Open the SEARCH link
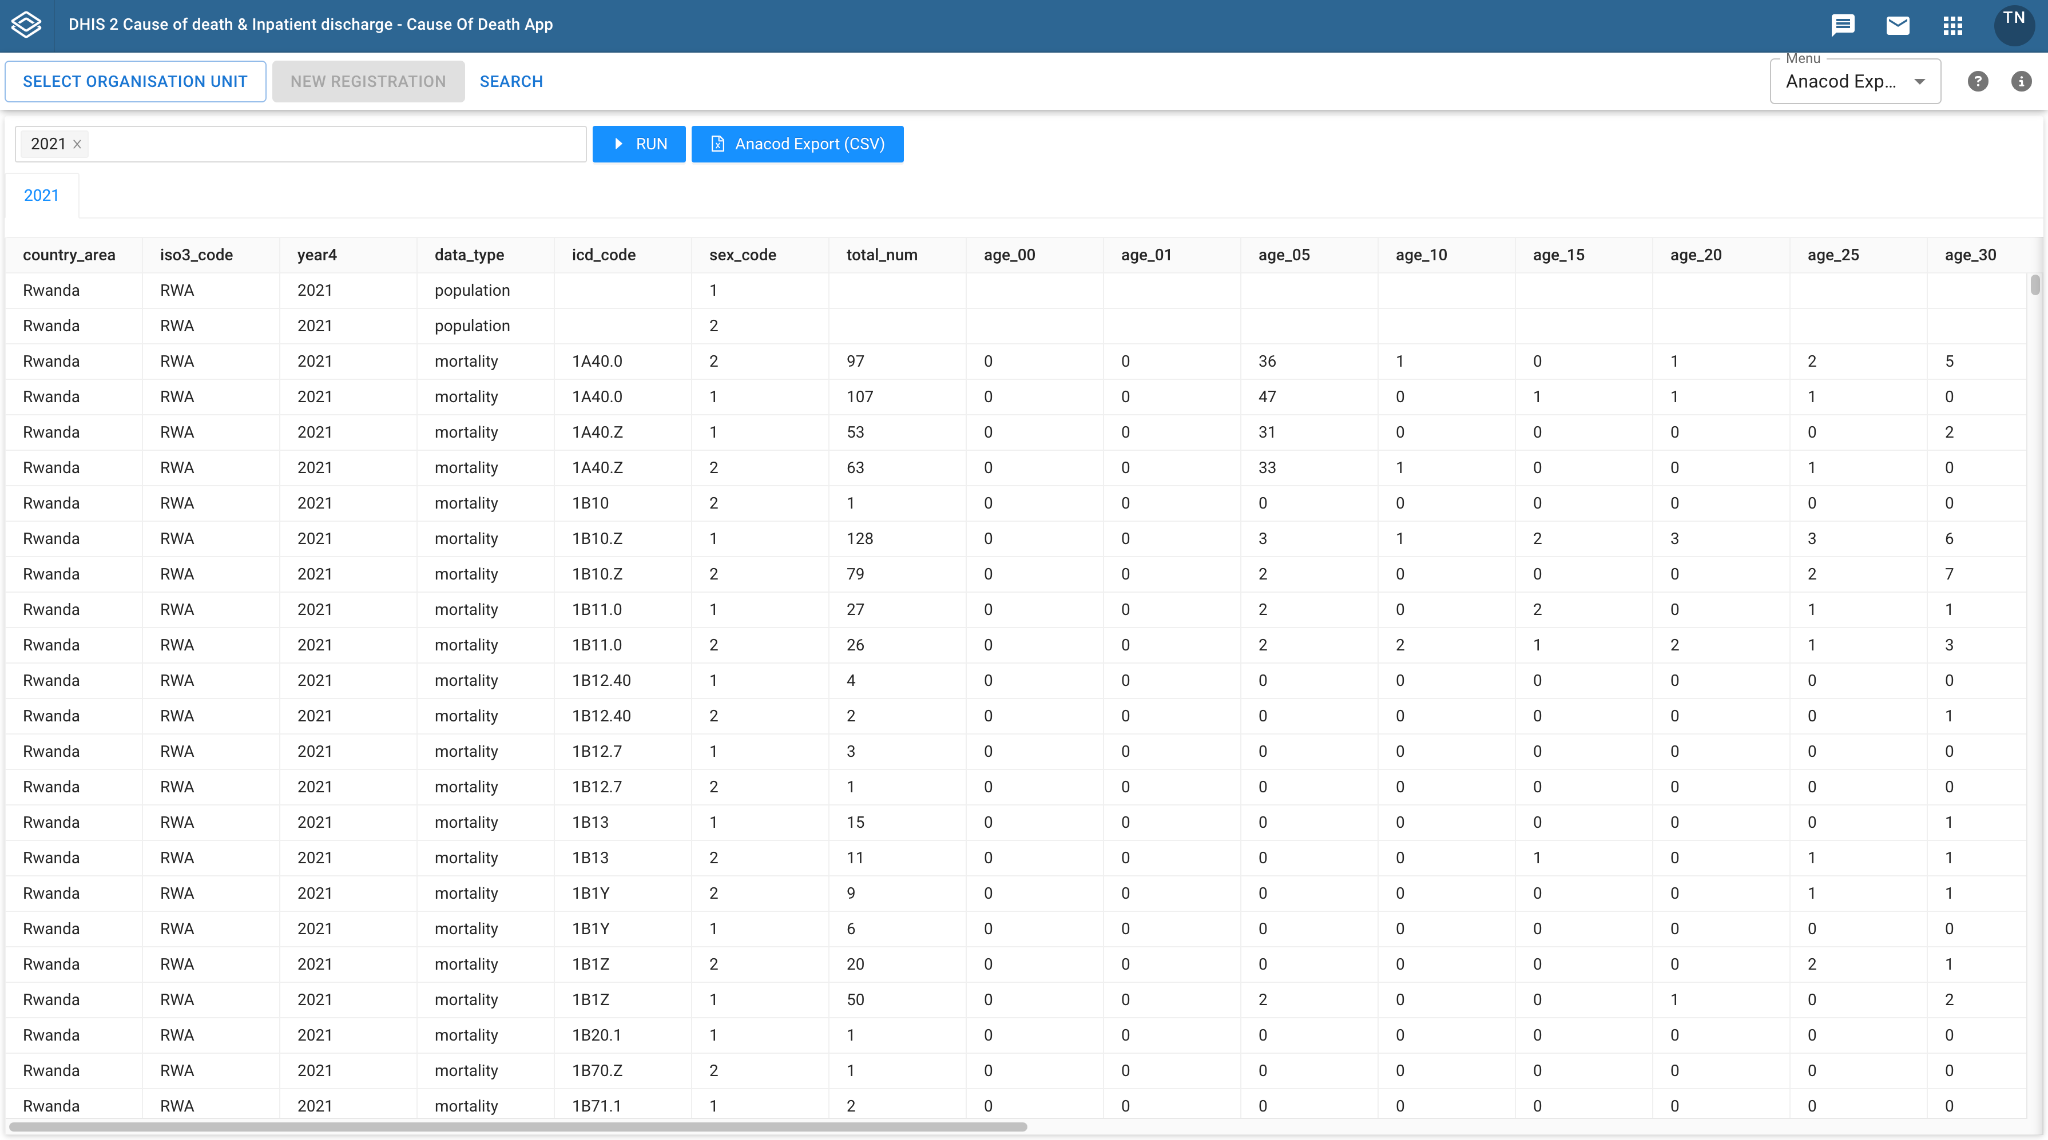This screenshot has width=2048, height=1140. pyautogui.click(x=511, y=82)
